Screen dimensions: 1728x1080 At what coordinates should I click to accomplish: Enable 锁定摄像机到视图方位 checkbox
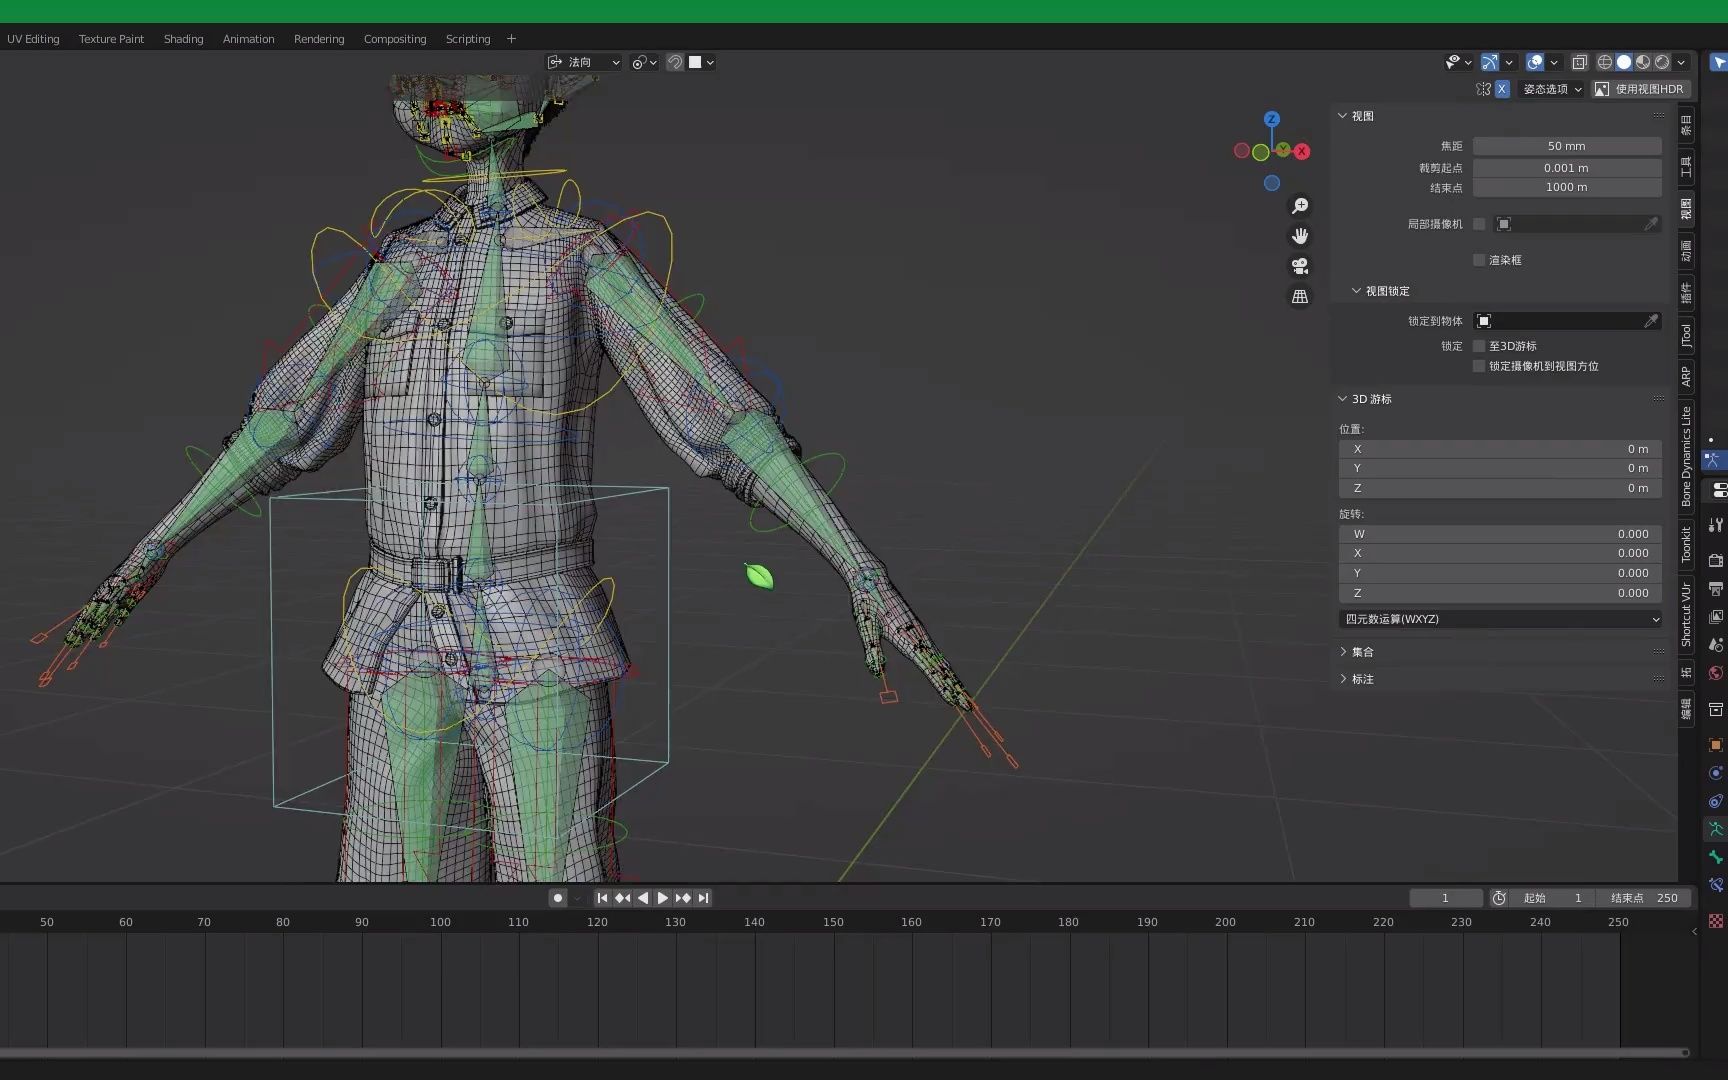click(1479, 366)
